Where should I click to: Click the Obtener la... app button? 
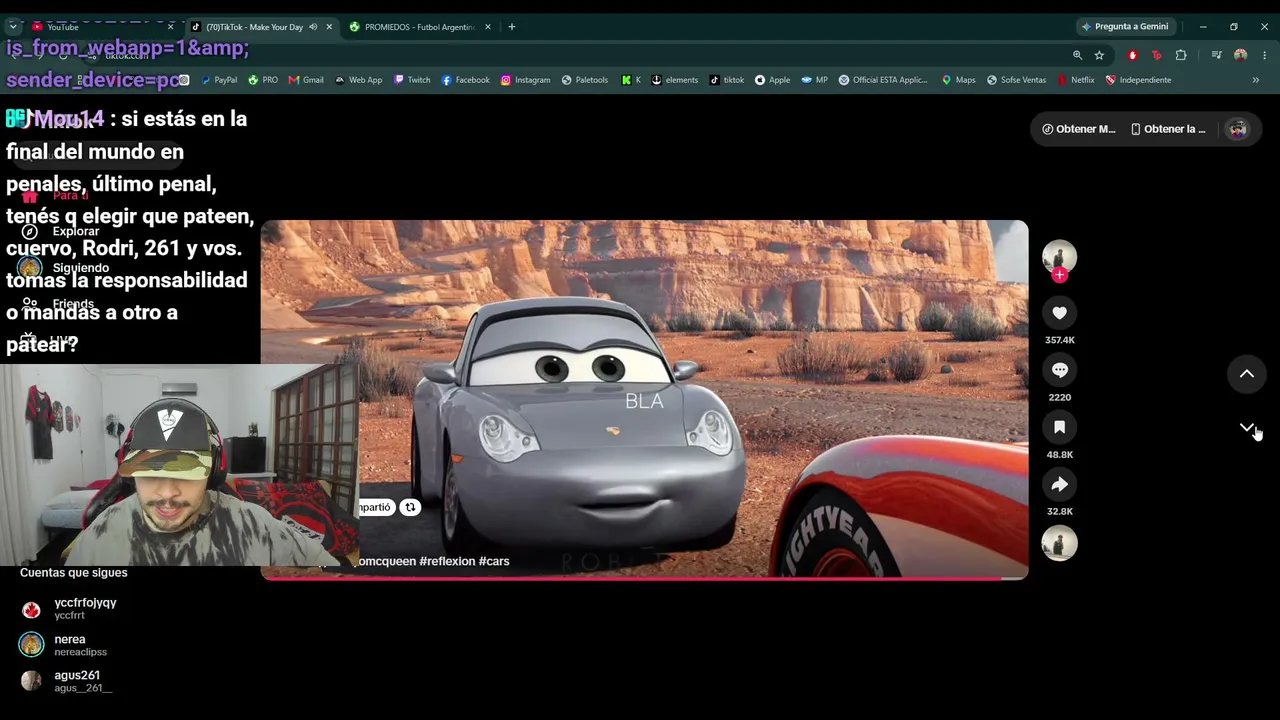1168,129
